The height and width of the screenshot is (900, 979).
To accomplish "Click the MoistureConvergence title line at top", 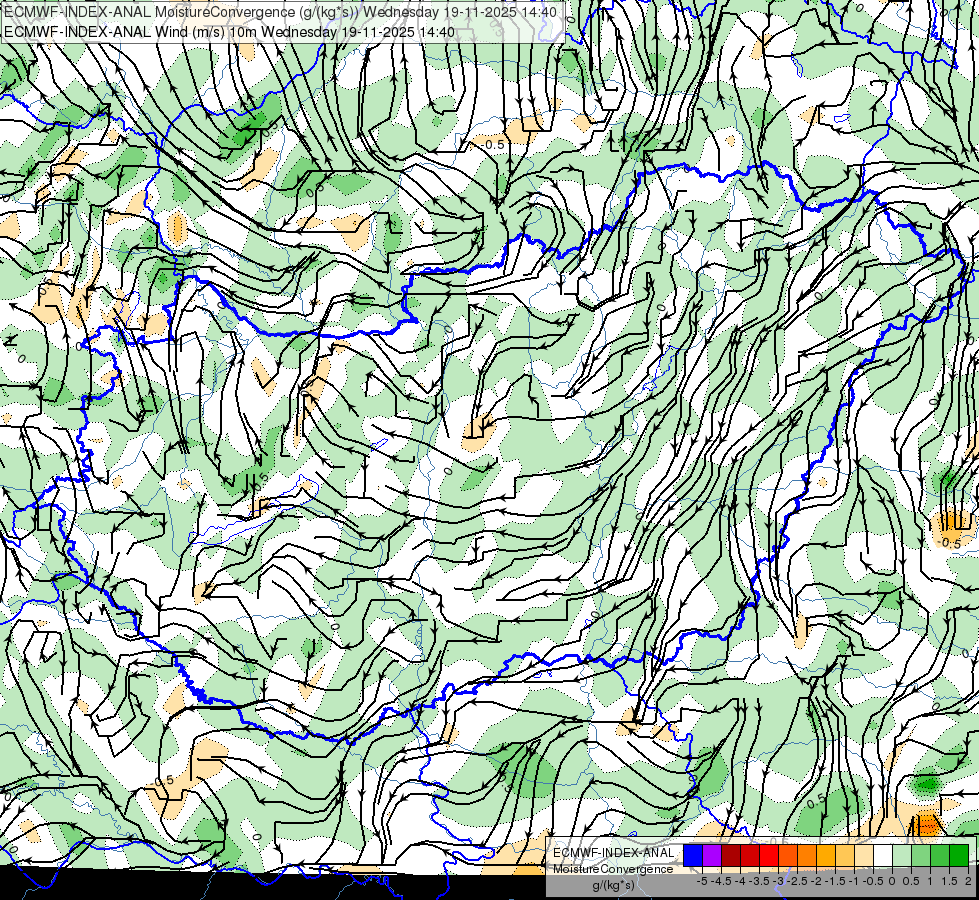I will tap(280, 12).
